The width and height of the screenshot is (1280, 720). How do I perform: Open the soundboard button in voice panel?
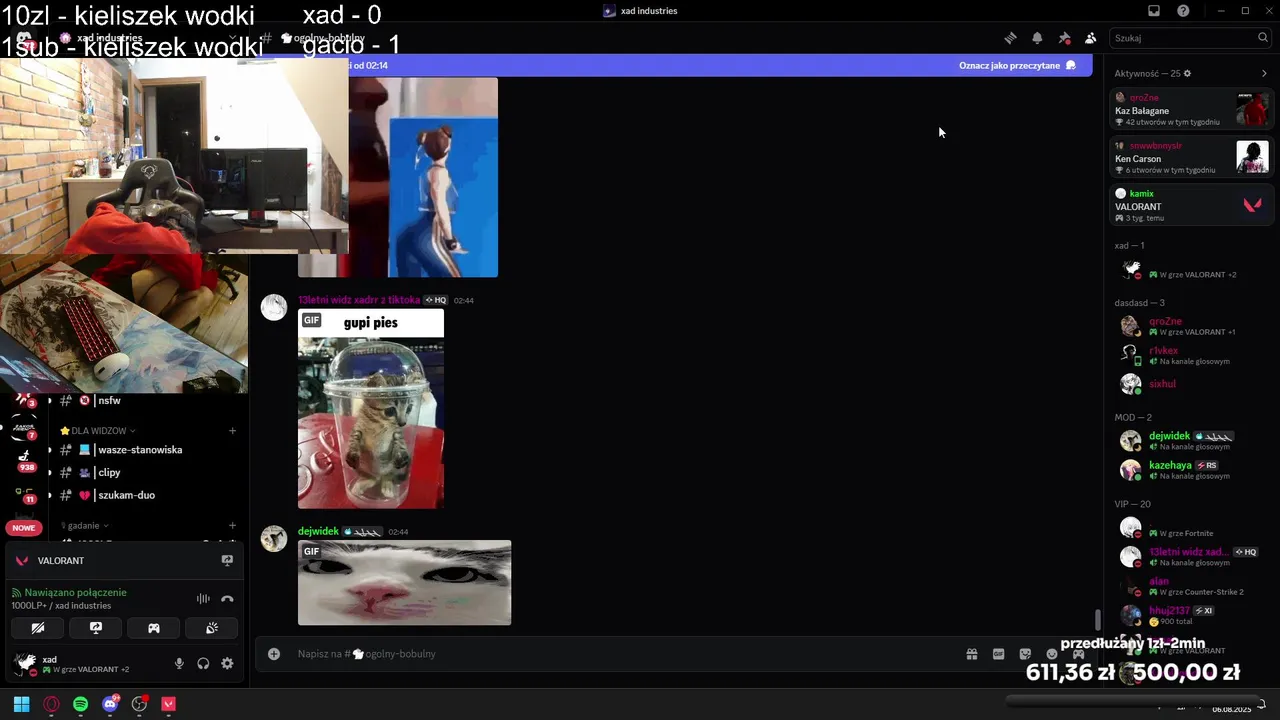tap(212, 628)
